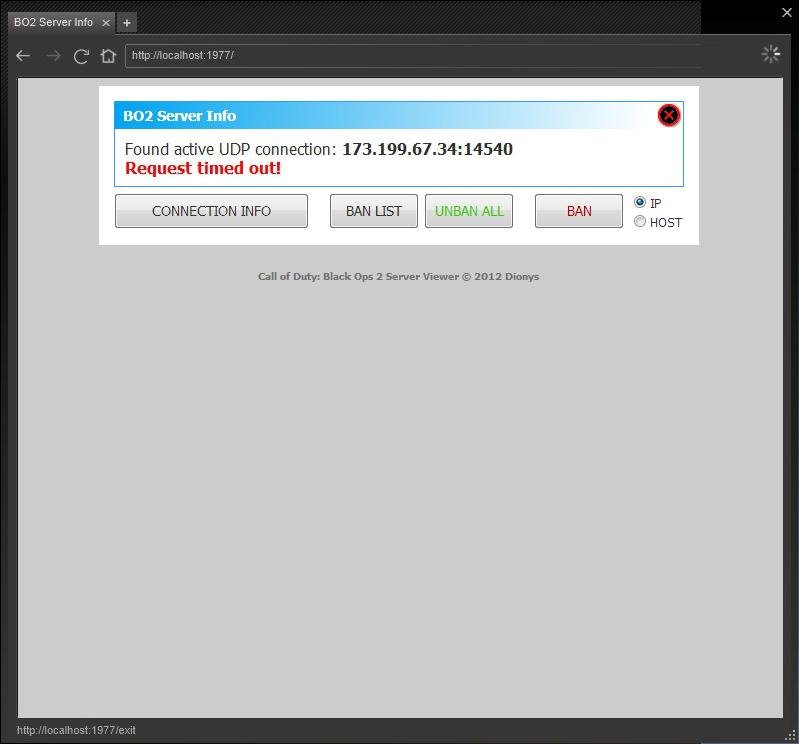
Task: Open the home page icon
Action: point(108,56)
